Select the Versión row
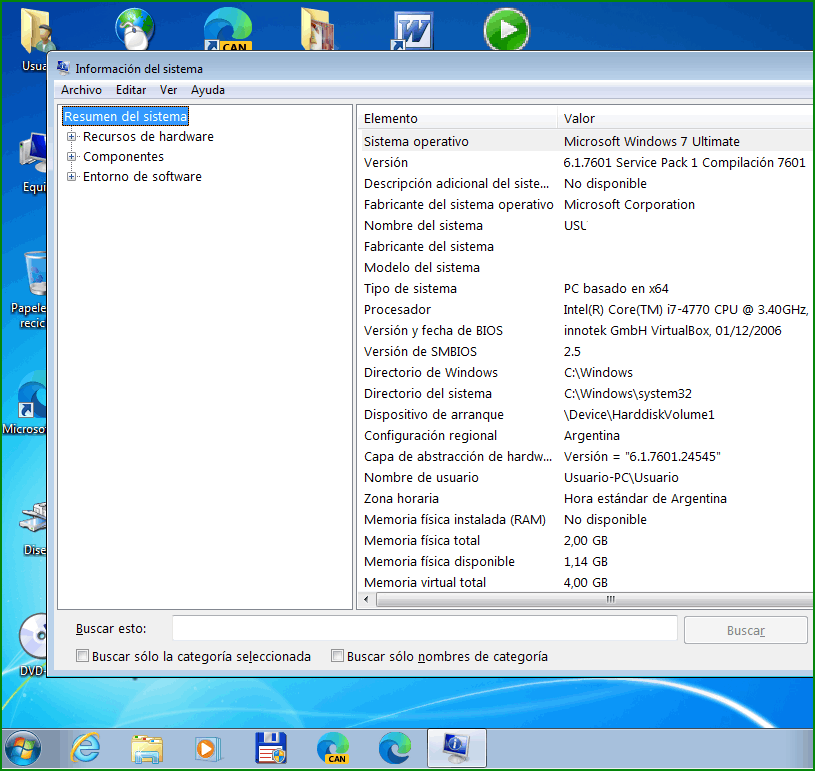 click(587, 162)
